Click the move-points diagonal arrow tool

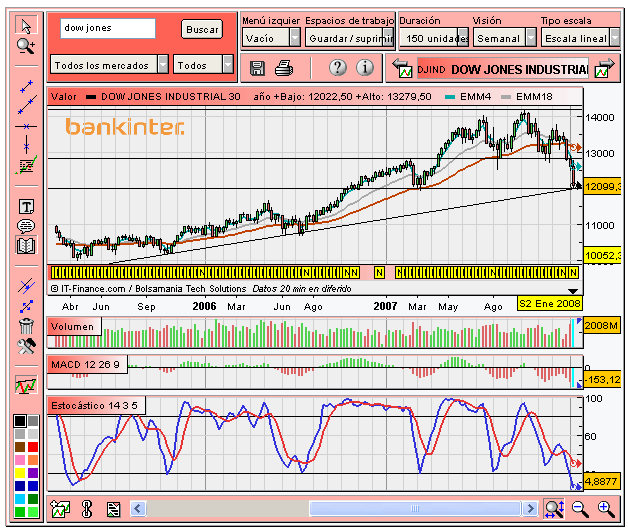pos(26,306)
